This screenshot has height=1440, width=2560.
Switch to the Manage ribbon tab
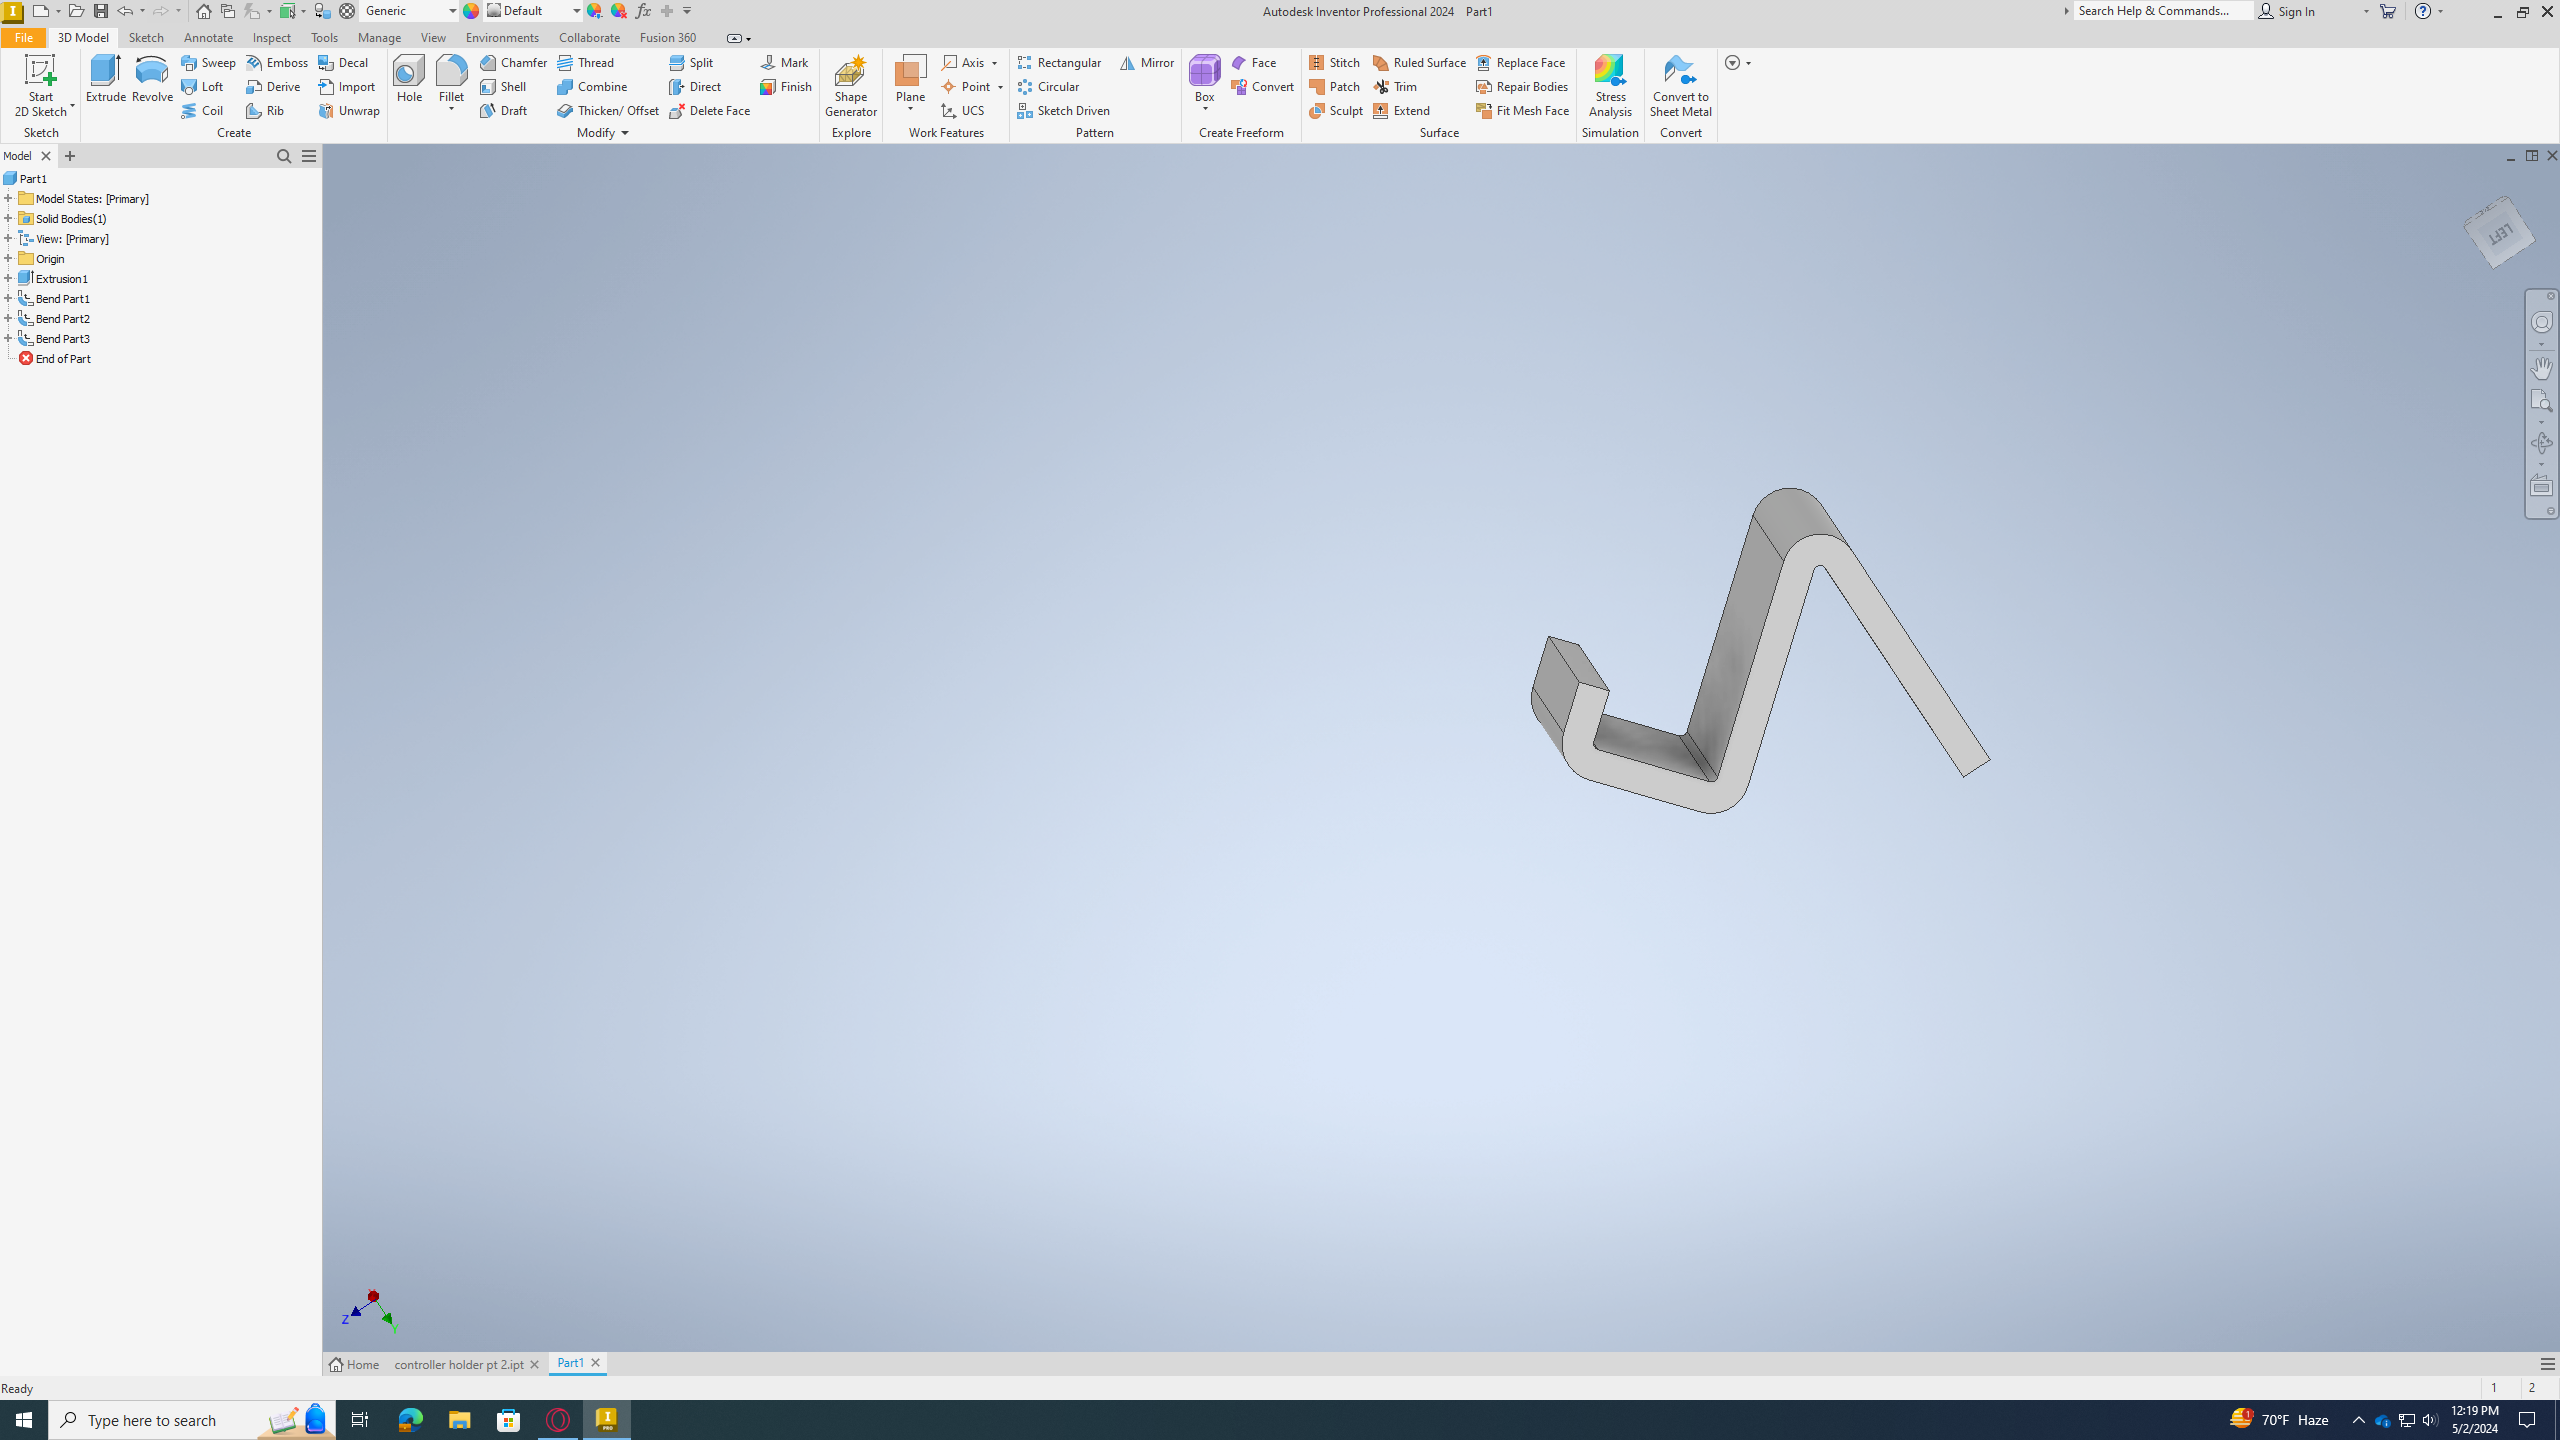[x=379, y=37]
